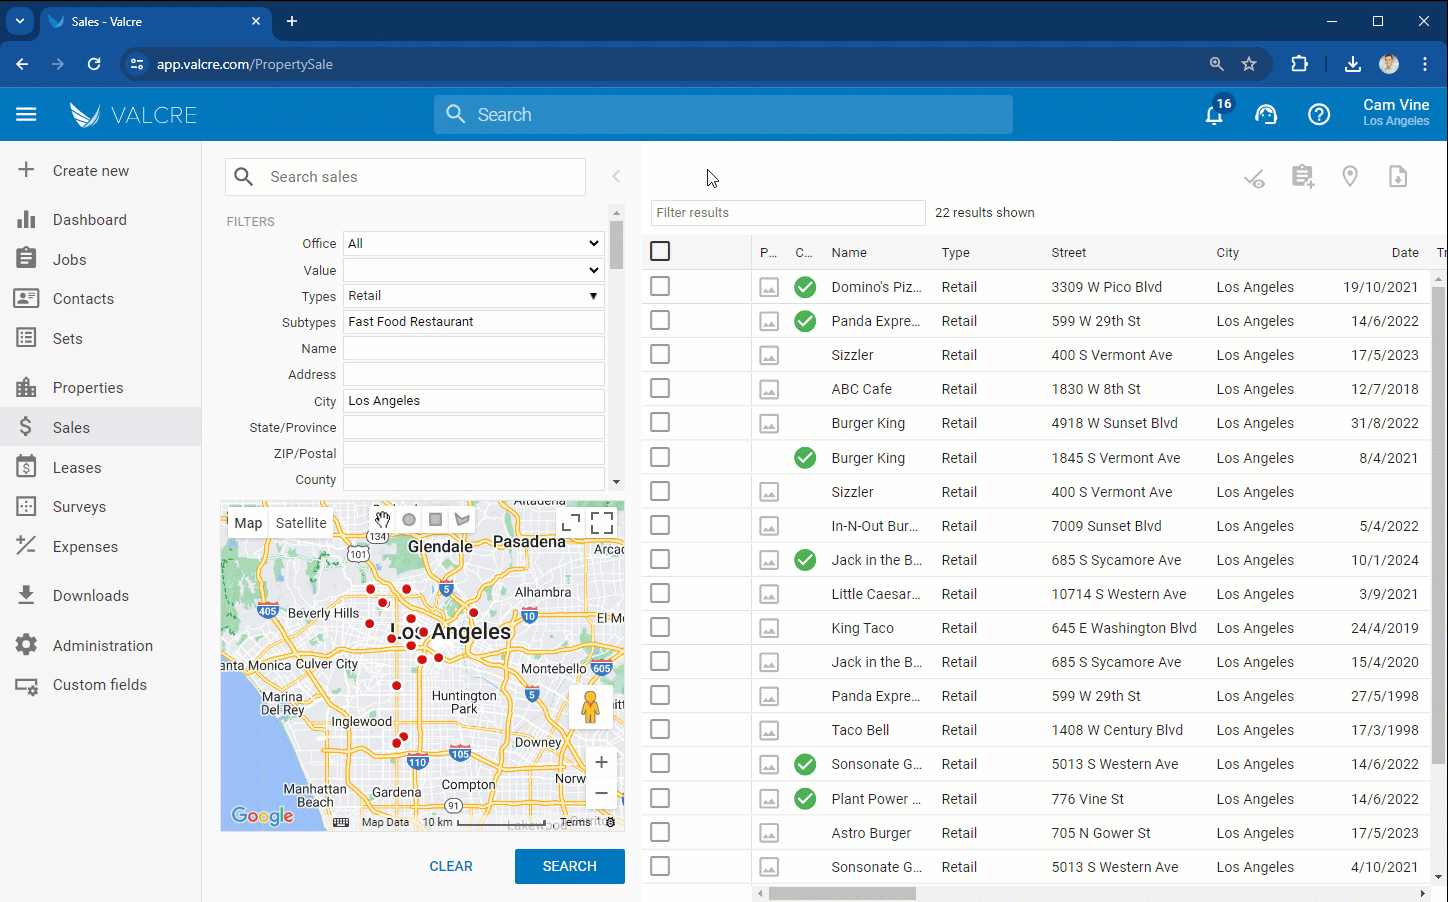
Task: Toggle the select-all header checkbox
Action: [x=660, y=251]
